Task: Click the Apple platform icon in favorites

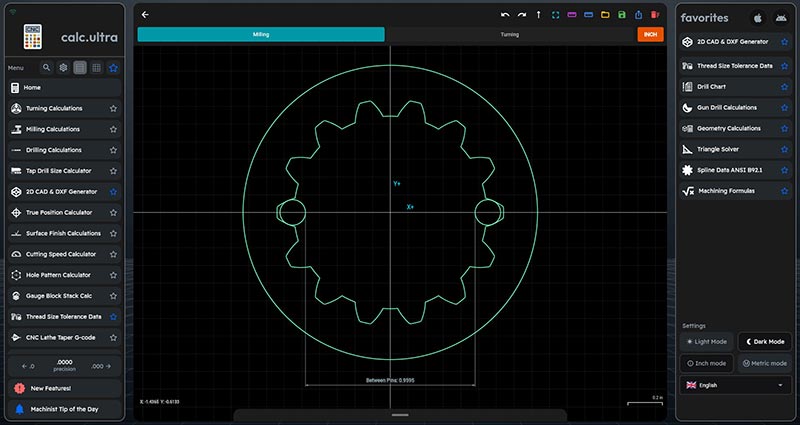Action: (758, 17)
